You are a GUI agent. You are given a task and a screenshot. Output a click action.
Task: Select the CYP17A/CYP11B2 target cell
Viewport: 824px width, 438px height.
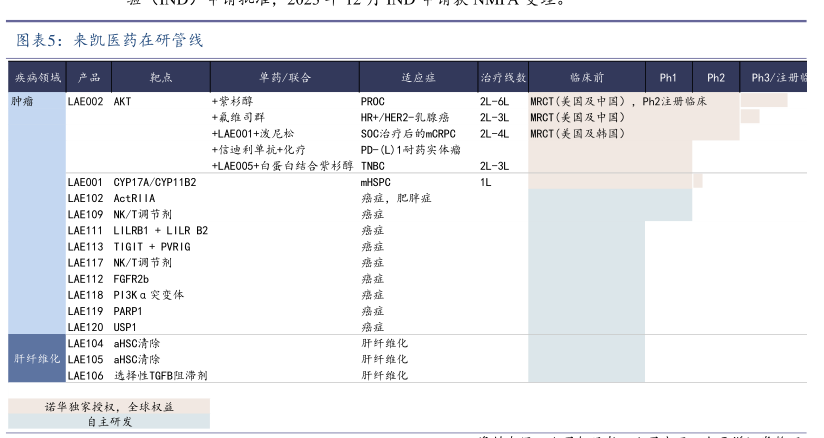click(155, 182)
